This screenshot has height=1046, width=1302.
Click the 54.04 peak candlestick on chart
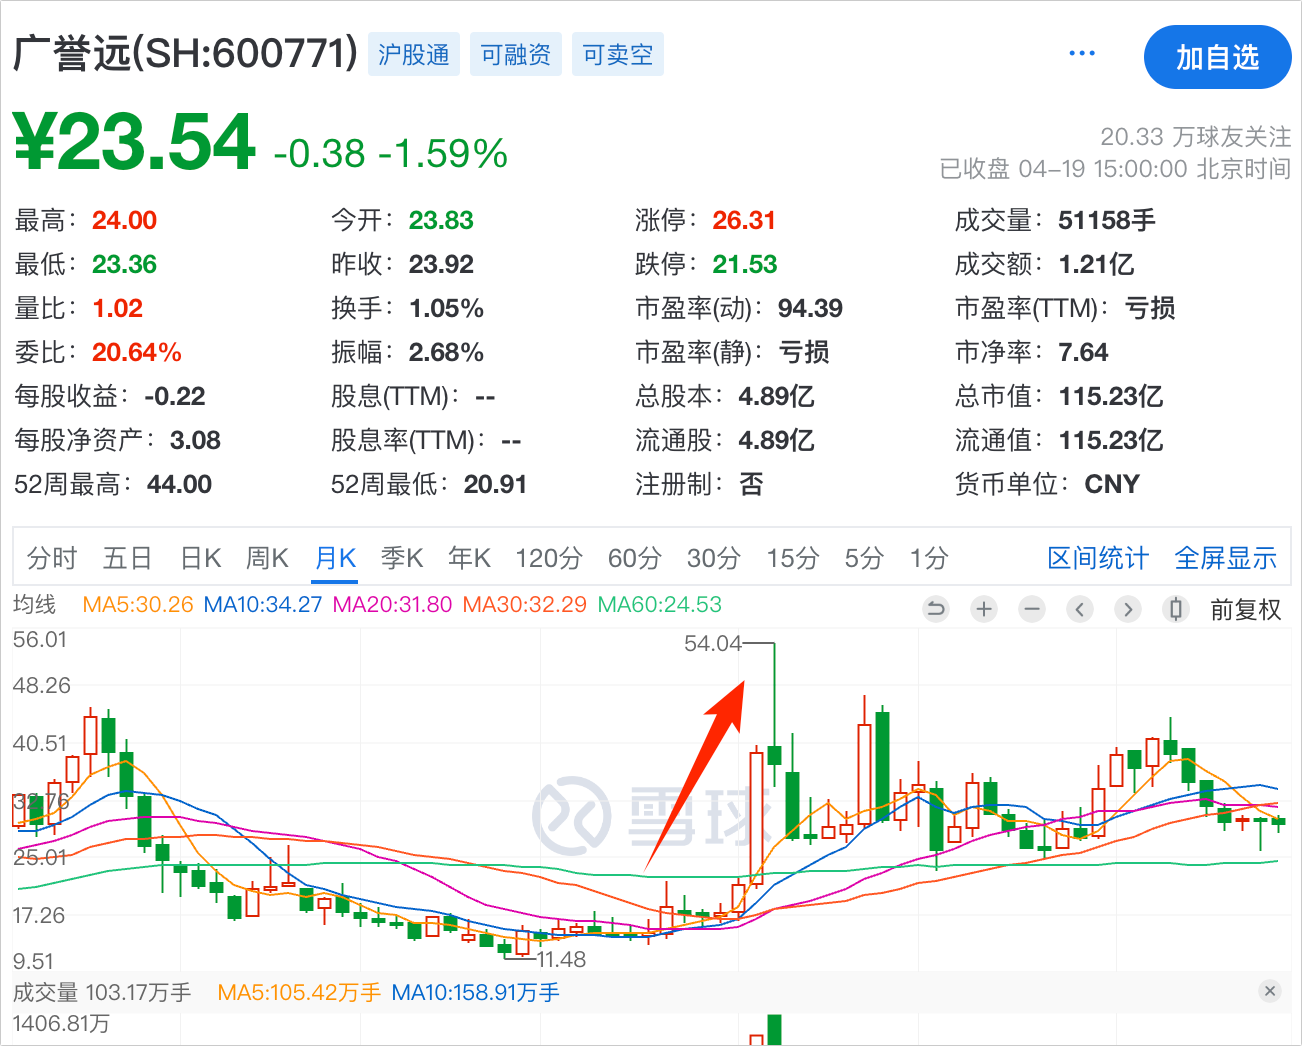(774, 754)
